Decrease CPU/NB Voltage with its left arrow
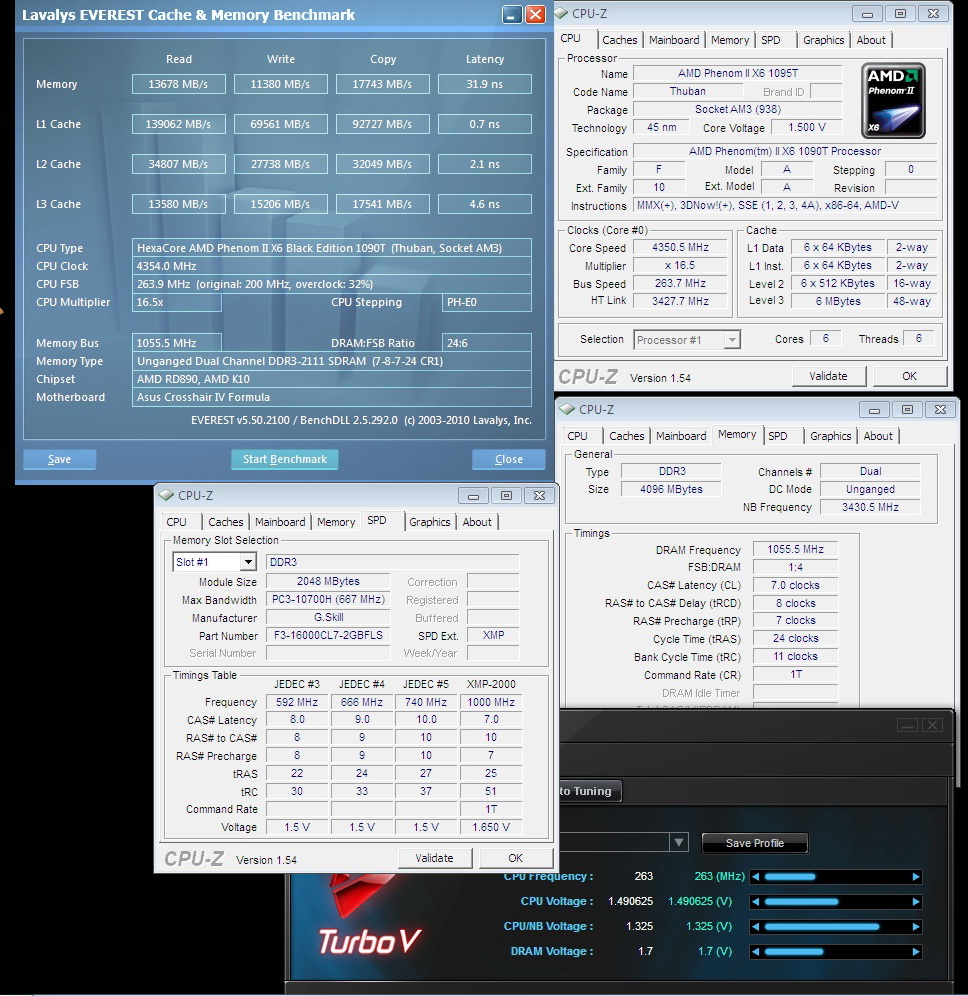This screenshot has width=968, height=996. coord(755,927)
